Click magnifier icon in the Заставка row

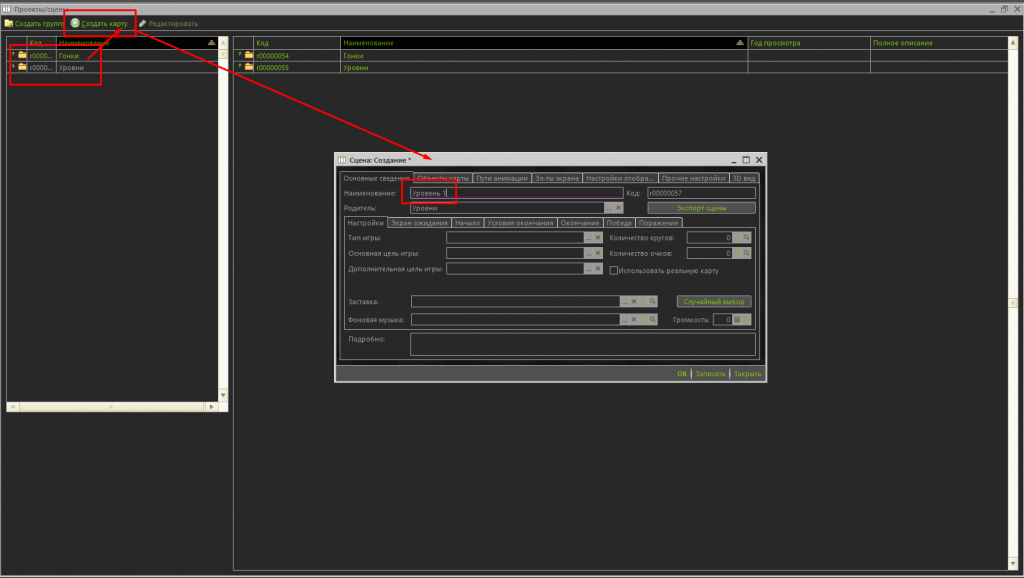[652, 302]
